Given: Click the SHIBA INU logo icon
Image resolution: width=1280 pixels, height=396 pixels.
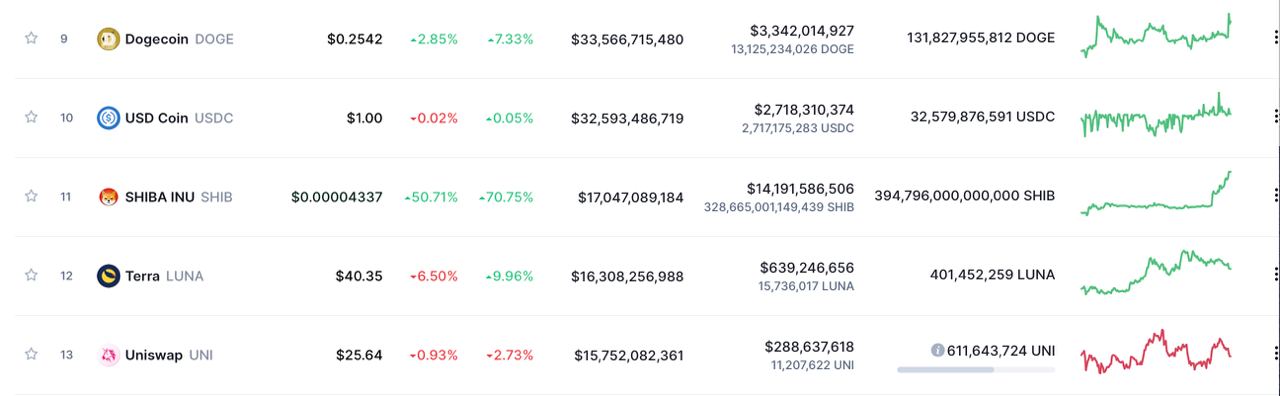Looking at the screenshot, I should pyautogui.click(x=108, y=197).
